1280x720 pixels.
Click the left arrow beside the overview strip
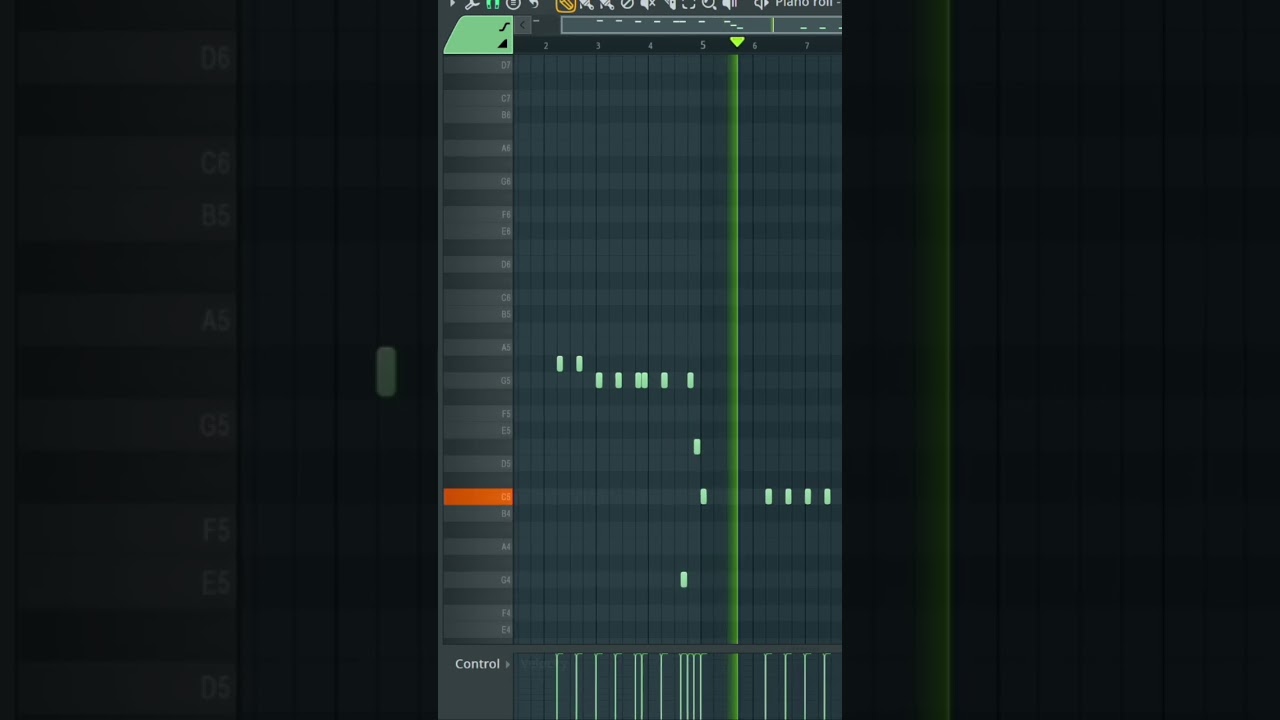click(522, 25)
